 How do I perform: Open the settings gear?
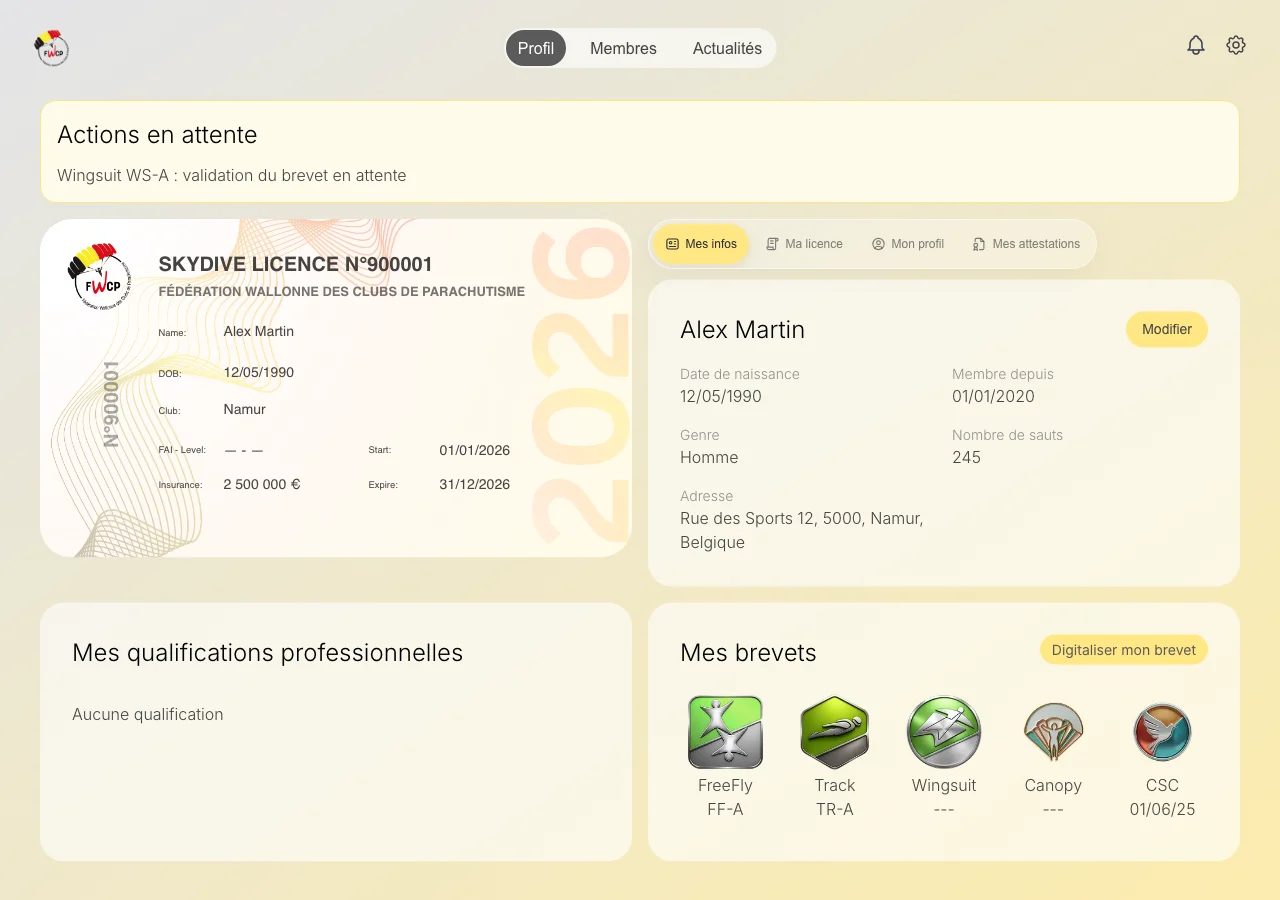[x=1236, y=45]
